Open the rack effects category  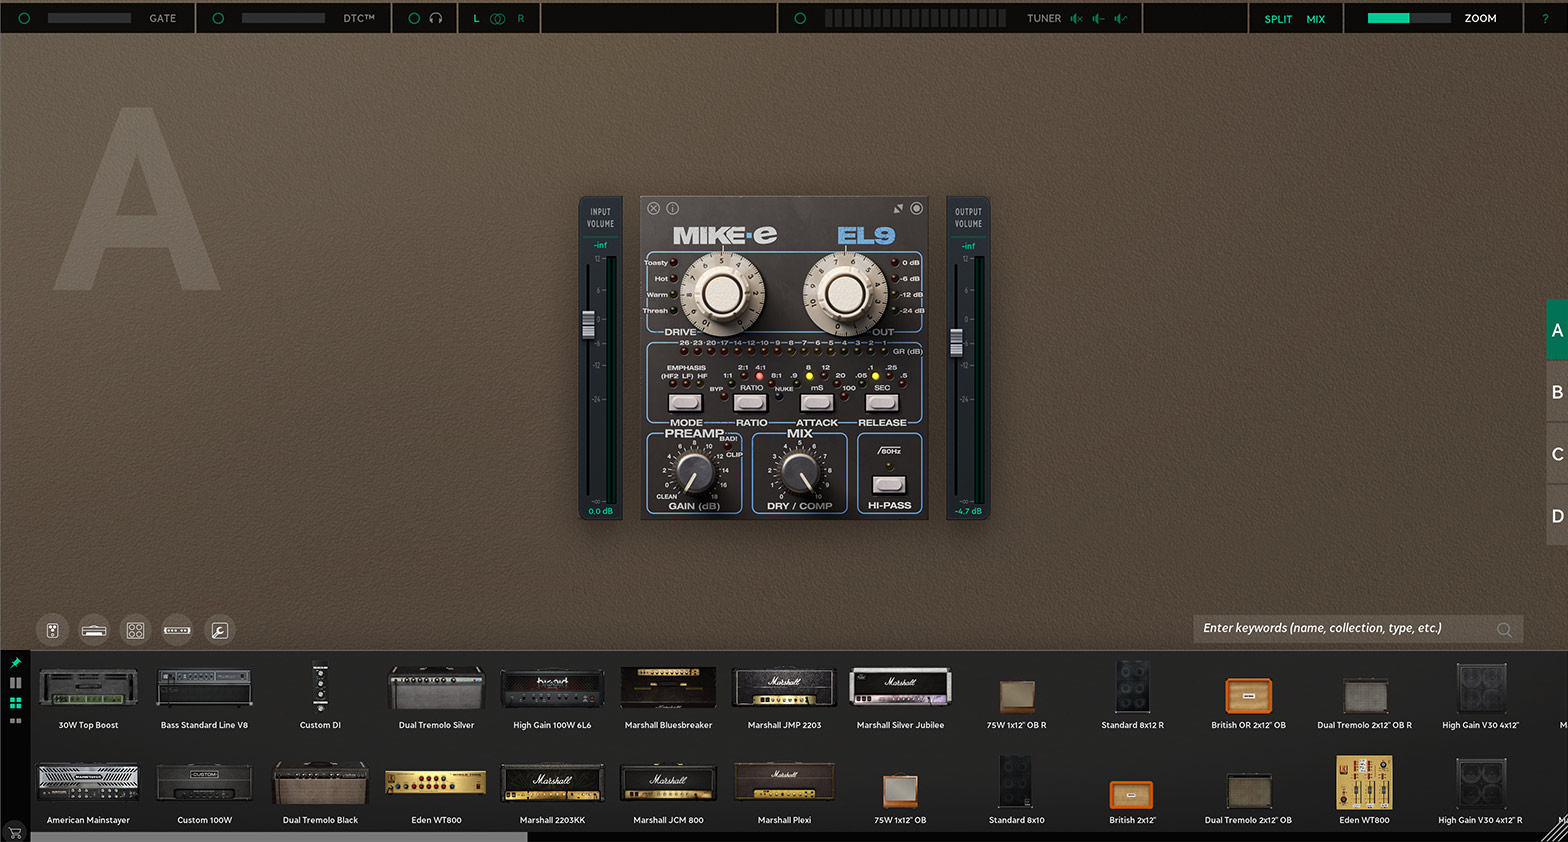click(x=177, y=630)
